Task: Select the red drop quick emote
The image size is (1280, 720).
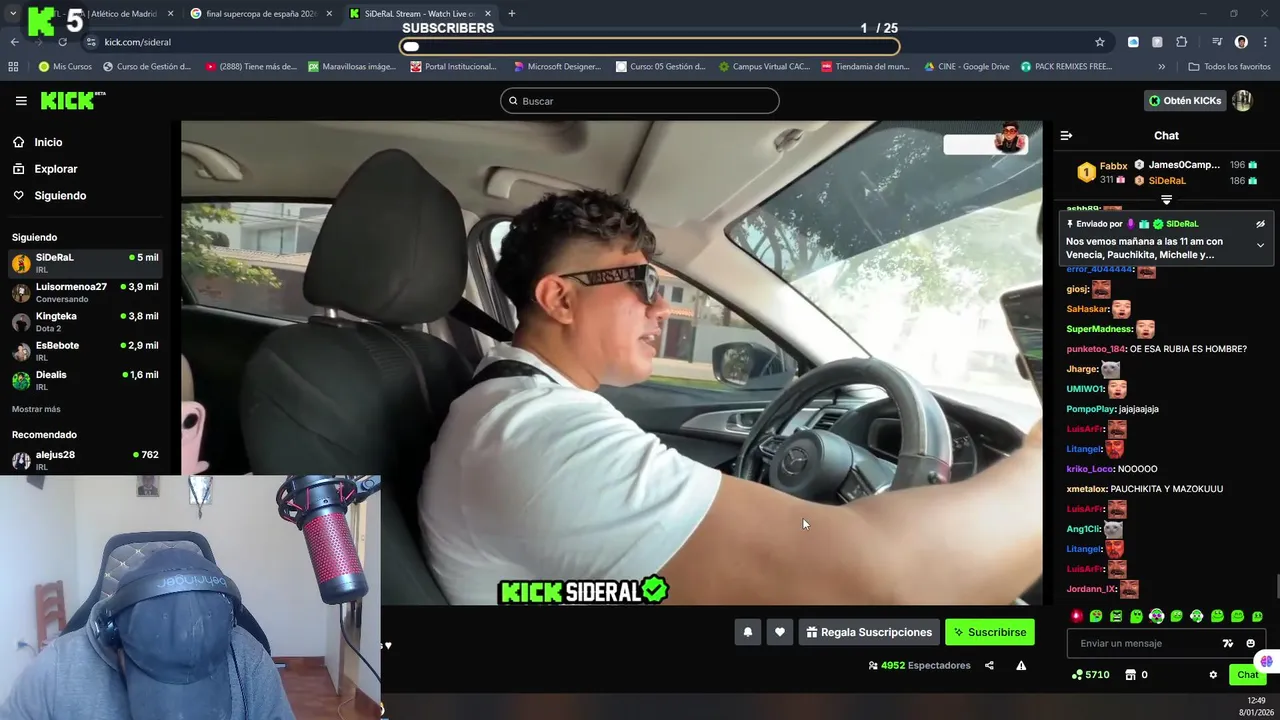Action: coord(1076,616)
